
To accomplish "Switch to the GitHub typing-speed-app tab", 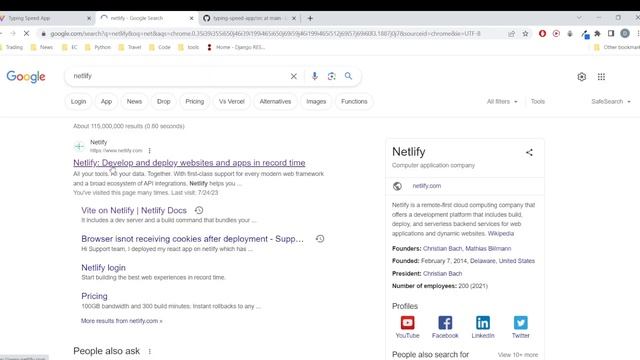I will [x=250, y=18].
